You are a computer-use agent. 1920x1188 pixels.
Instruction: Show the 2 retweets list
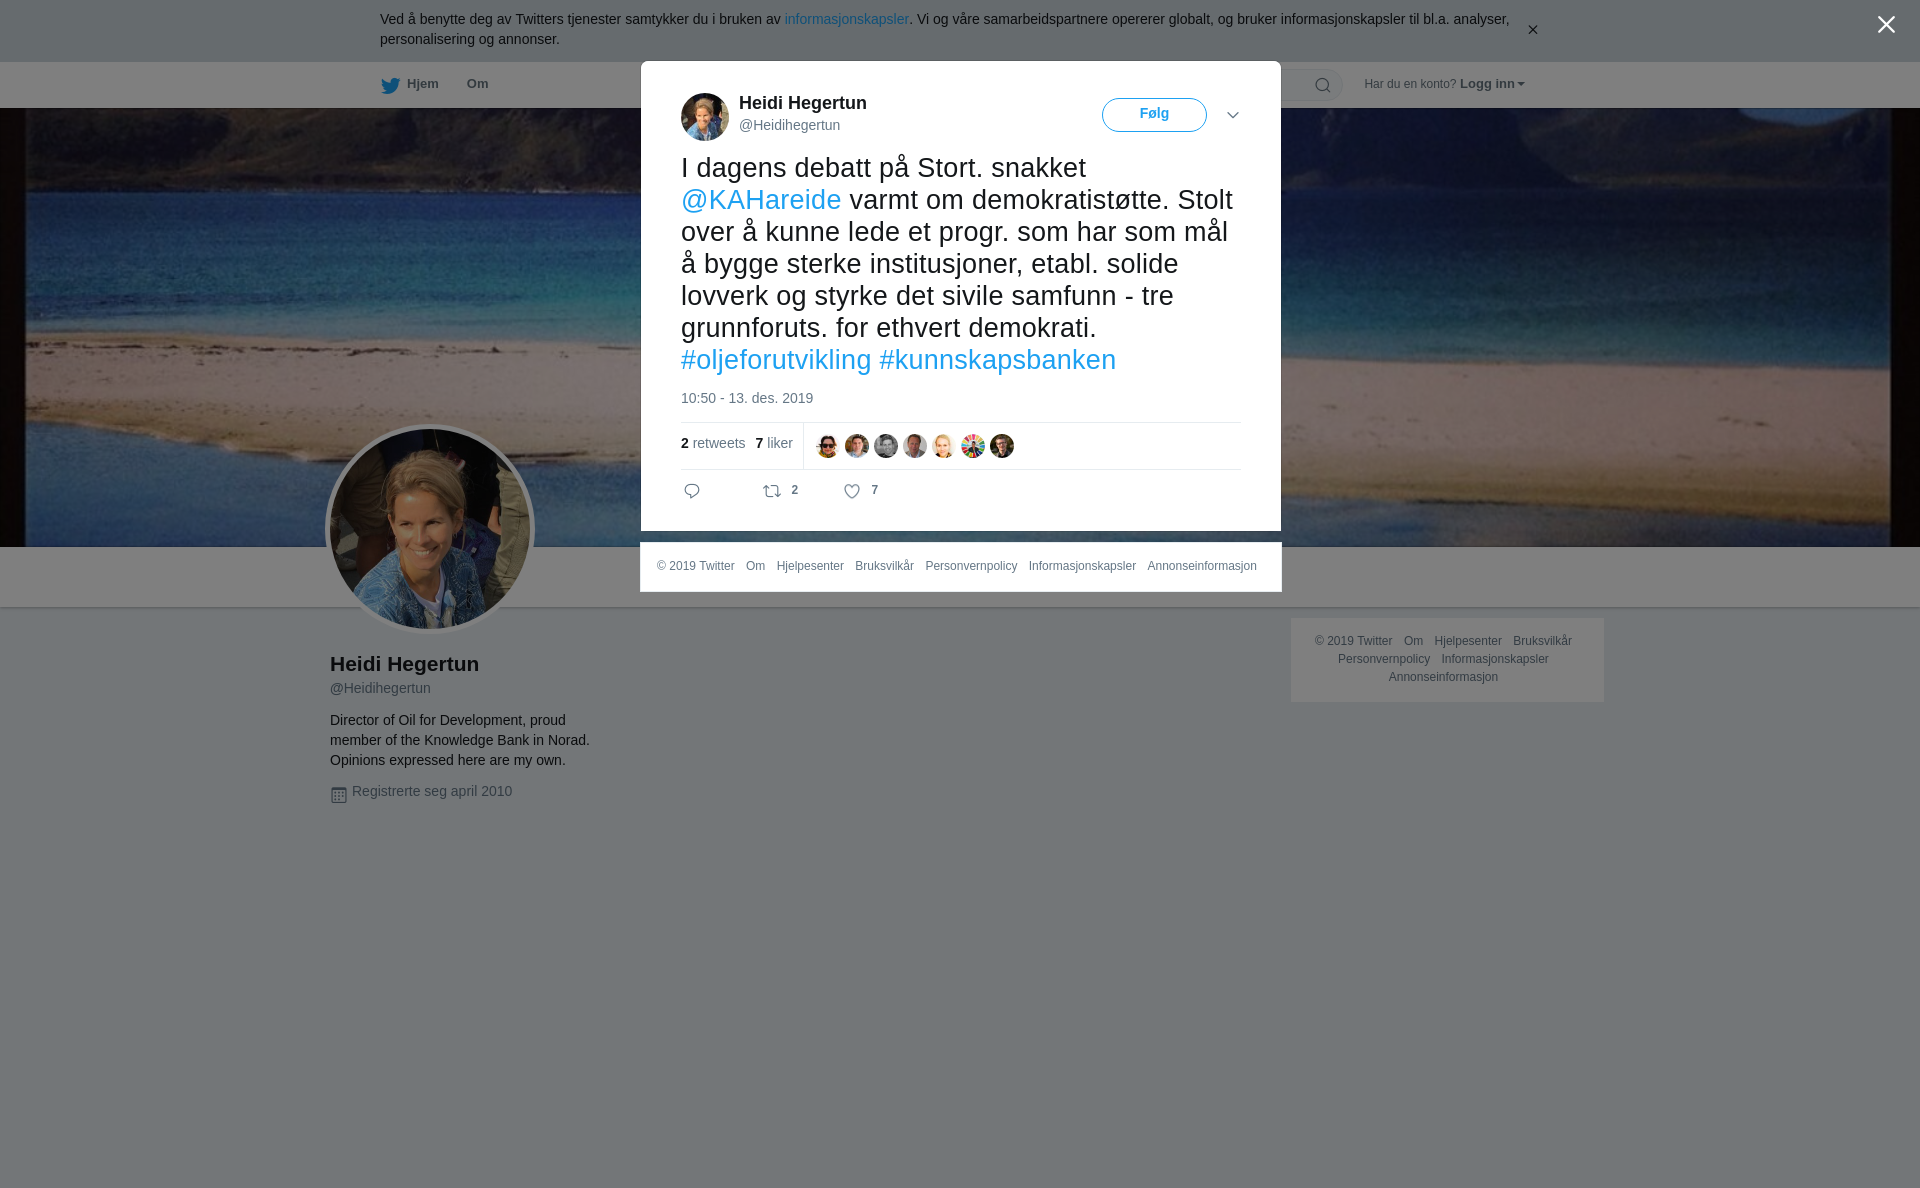point(713,443)
